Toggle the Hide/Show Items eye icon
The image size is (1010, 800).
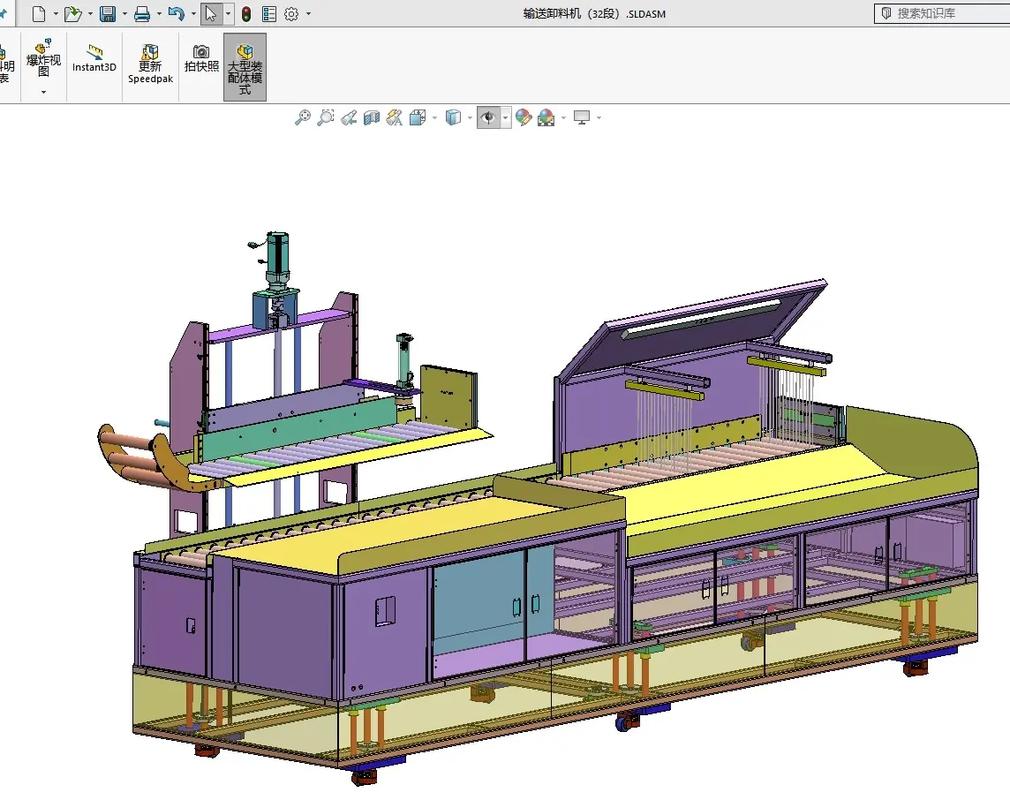[488, 118]
